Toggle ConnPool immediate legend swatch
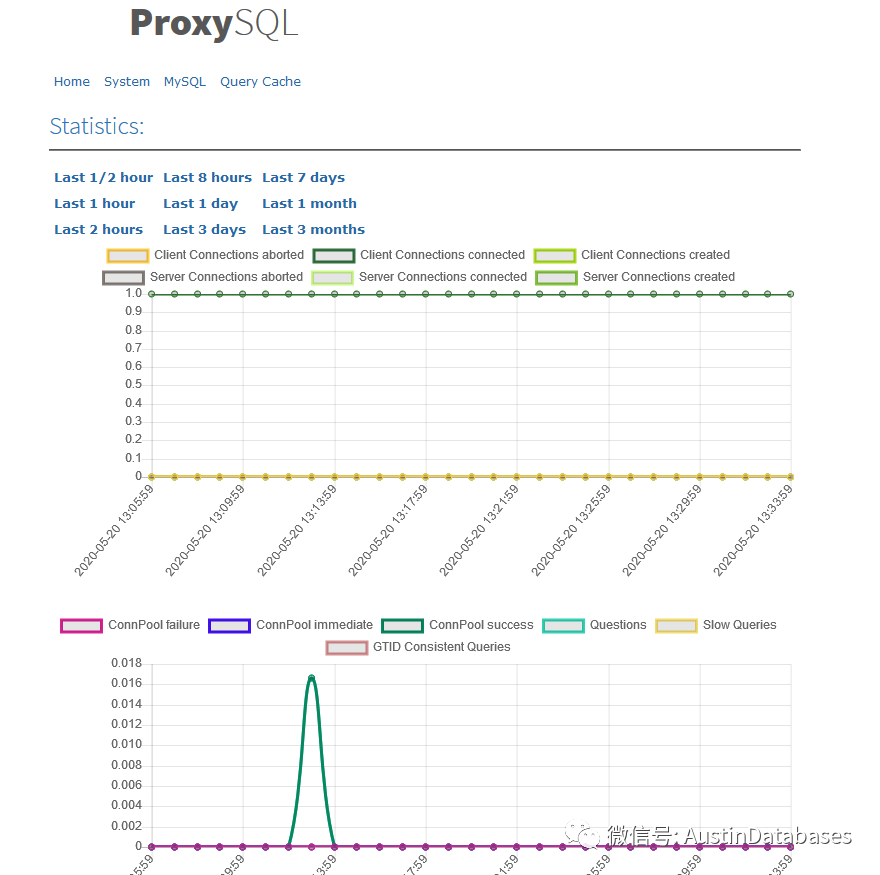The image size is (880, 875). click(229, 626)
